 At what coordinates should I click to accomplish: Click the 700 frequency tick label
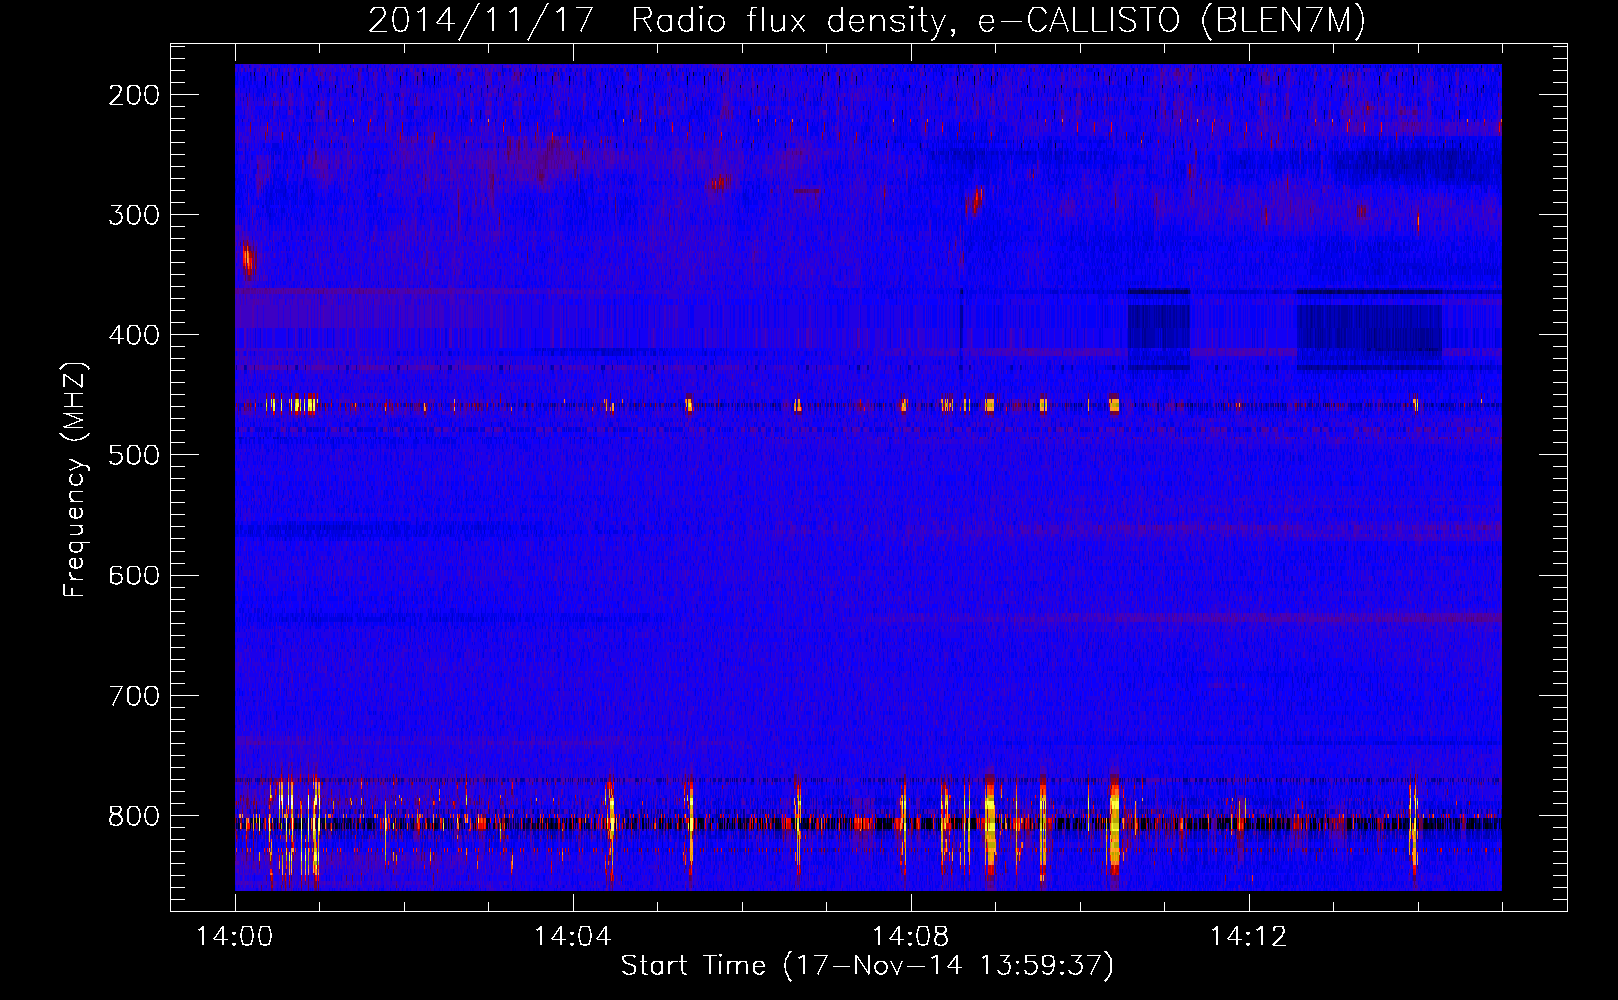click(x=133, y=695)
